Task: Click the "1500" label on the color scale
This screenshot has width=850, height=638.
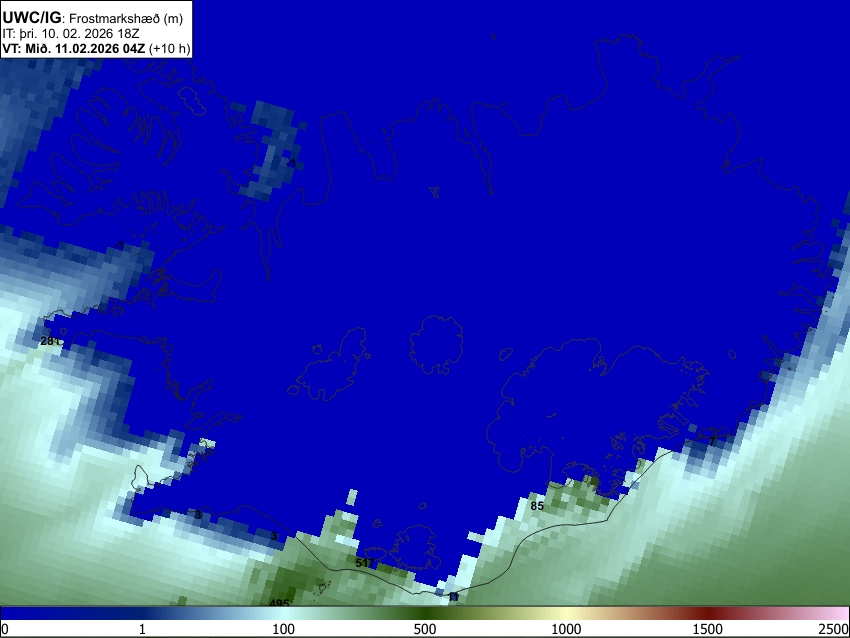Action: tap(708, 629)
